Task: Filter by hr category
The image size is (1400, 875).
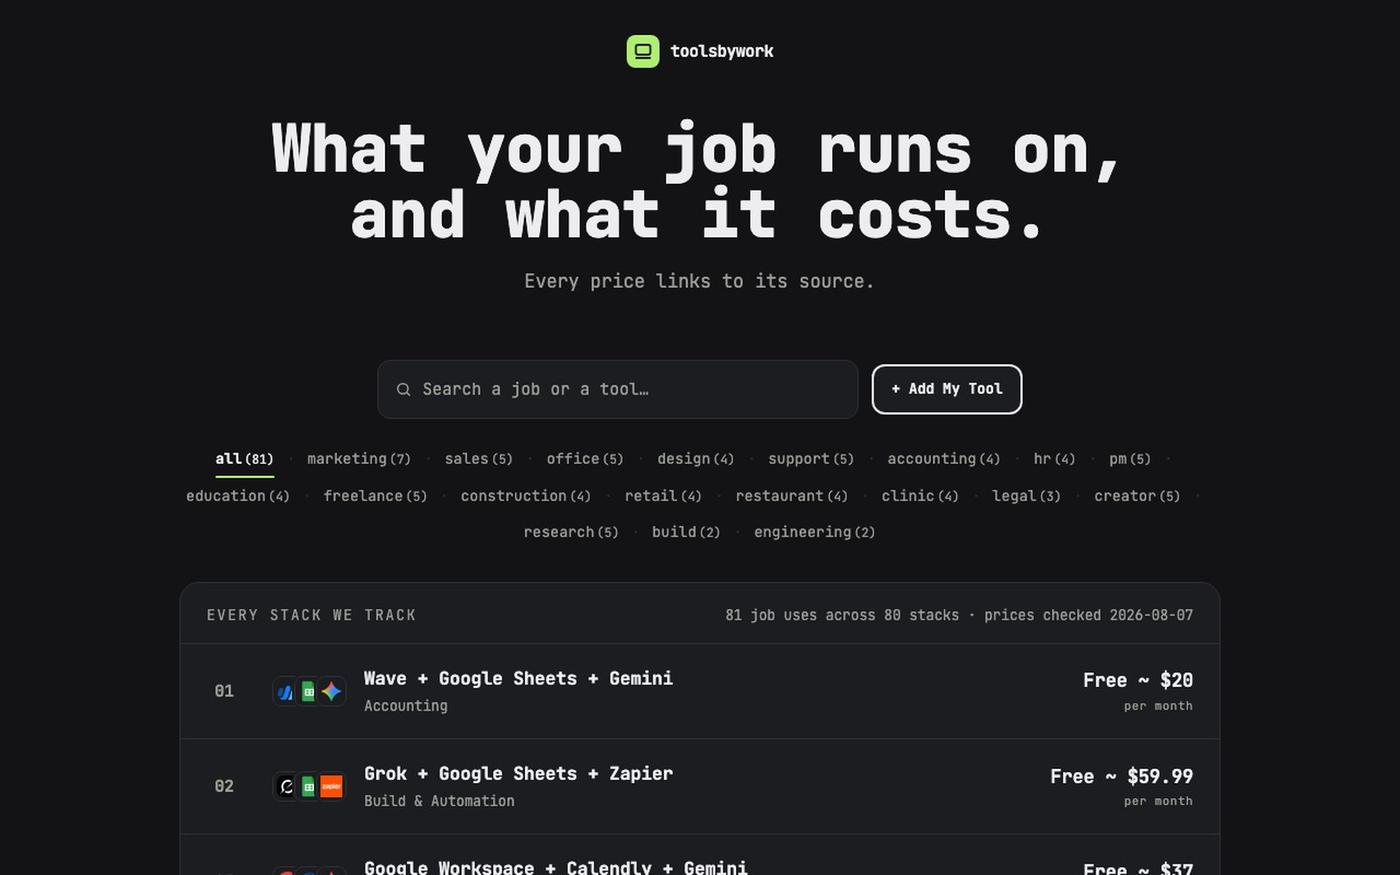Action: tap(1055, 459)
